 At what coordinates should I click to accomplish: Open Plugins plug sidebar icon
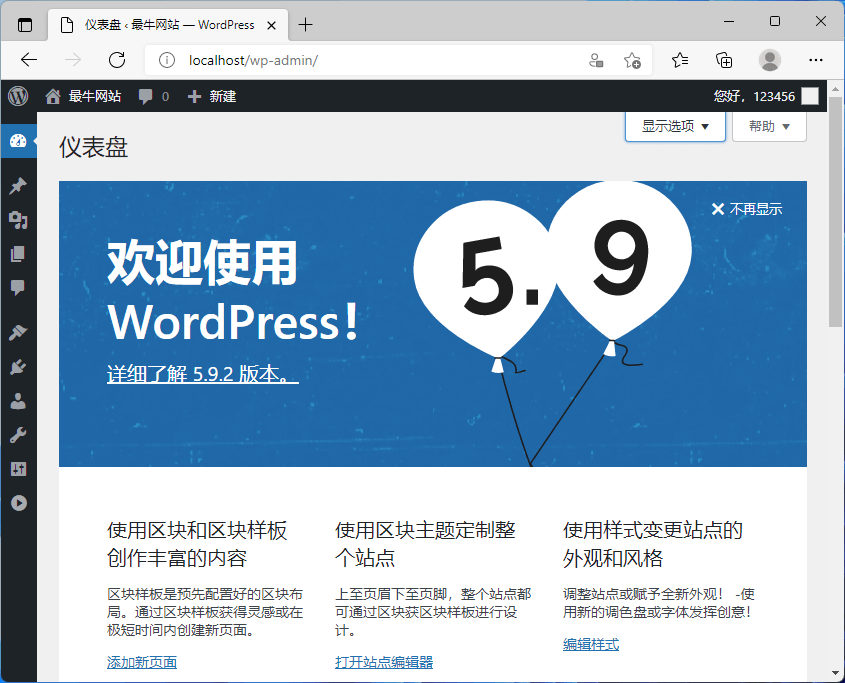18,367
